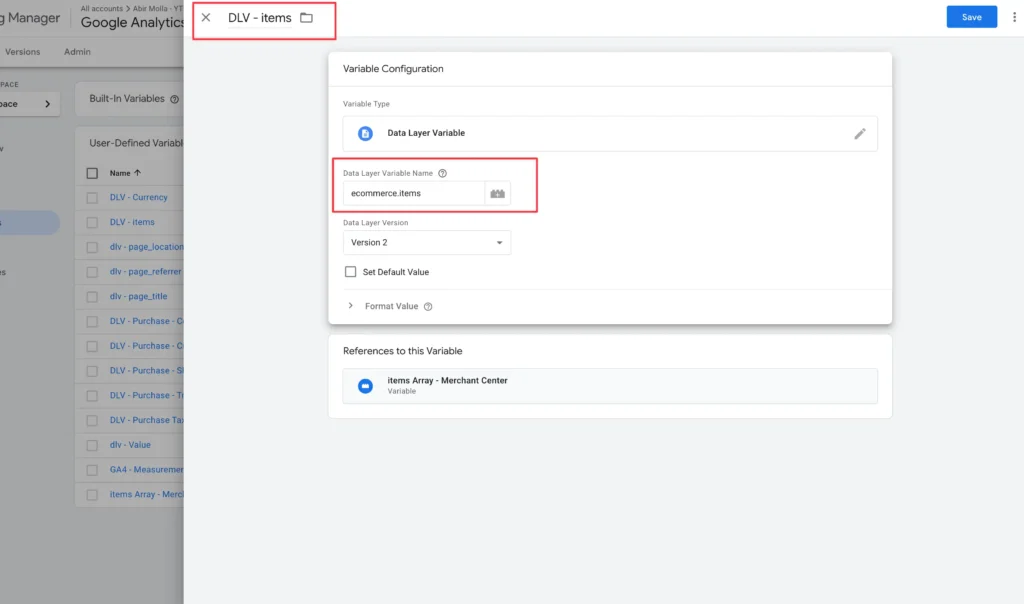Viewport: 1024px width, 604px height.
Task: Click the Data Layer Variable blue icon
Action: (362, 133)
